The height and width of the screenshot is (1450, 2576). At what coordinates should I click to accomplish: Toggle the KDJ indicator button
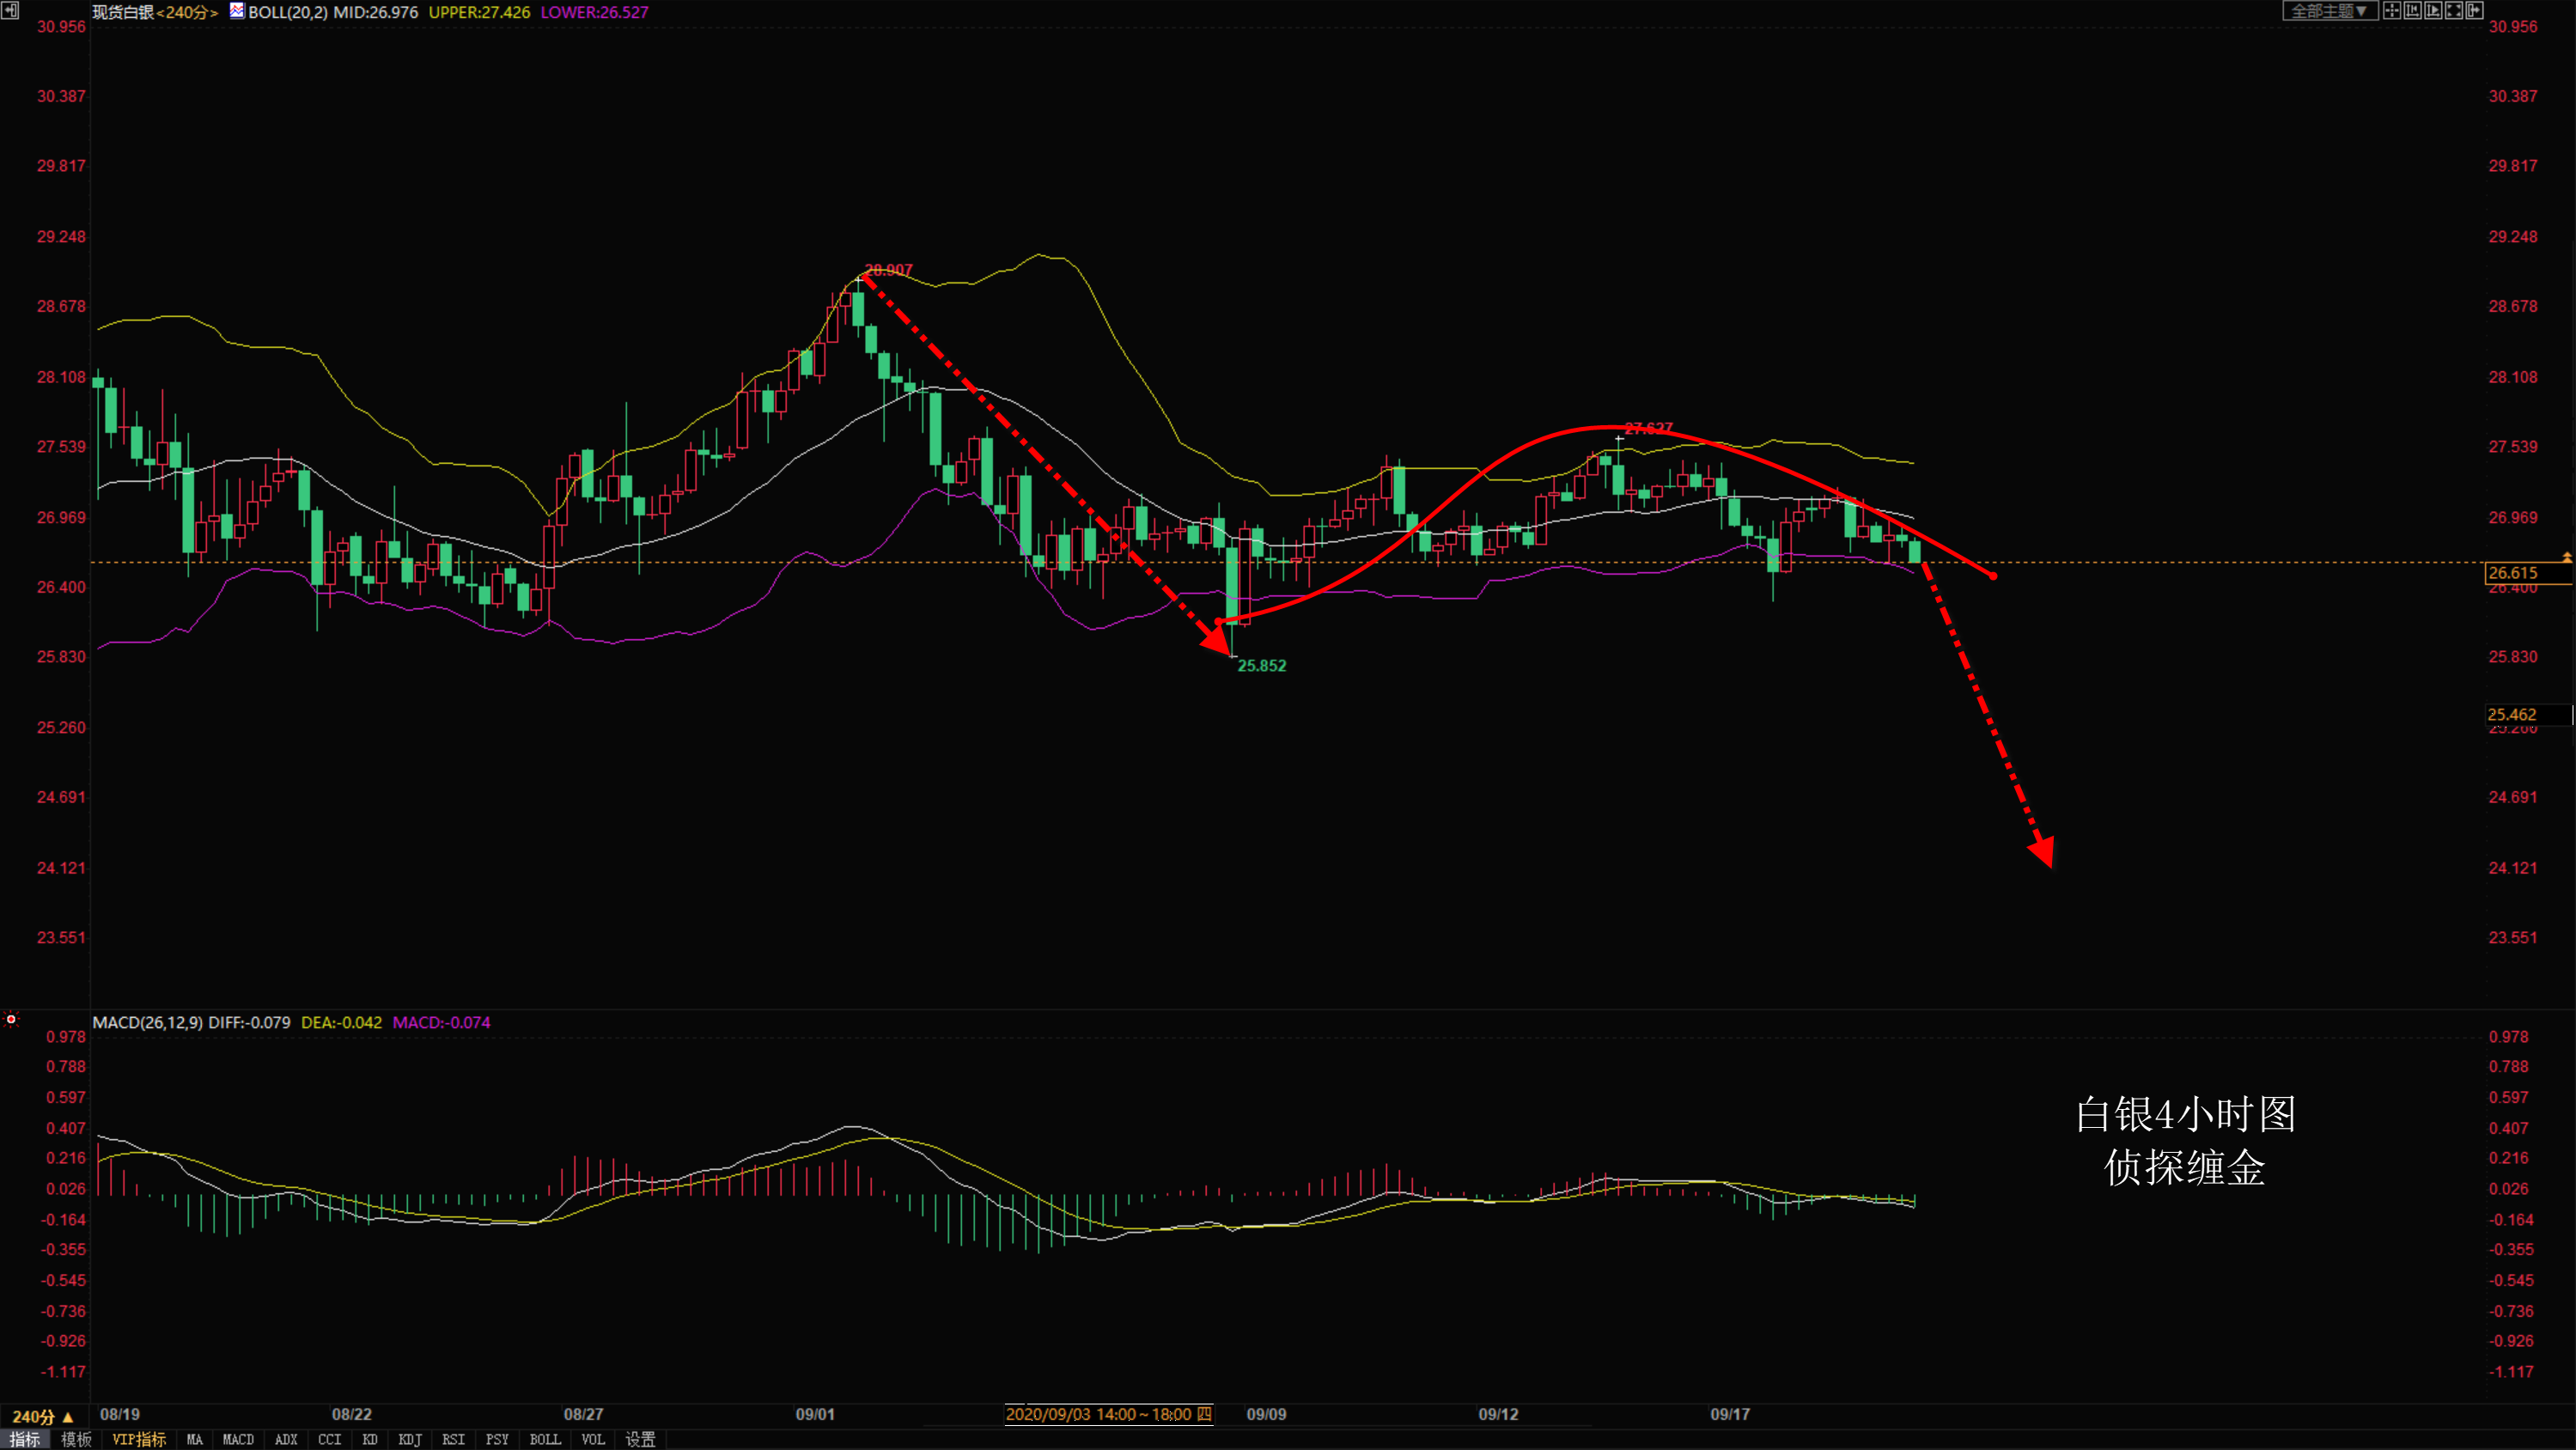pyautogui.click(x=410, y=1439)
